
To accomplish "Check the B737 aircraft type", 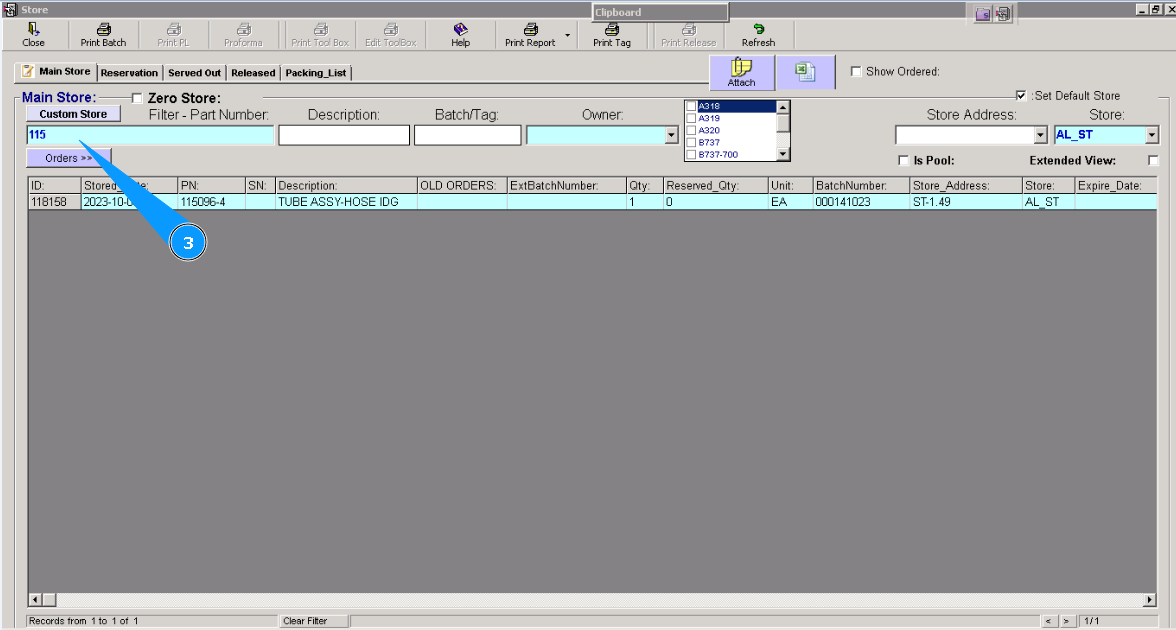I will pos(692,142).
